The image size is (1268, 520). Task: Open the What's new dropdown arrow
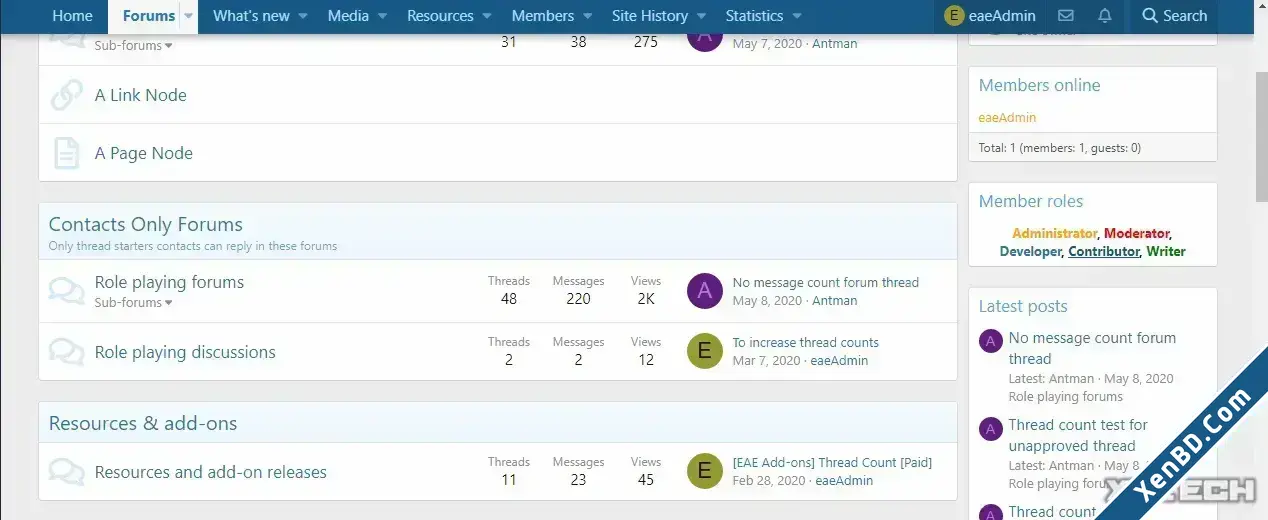tap(303, 16)
